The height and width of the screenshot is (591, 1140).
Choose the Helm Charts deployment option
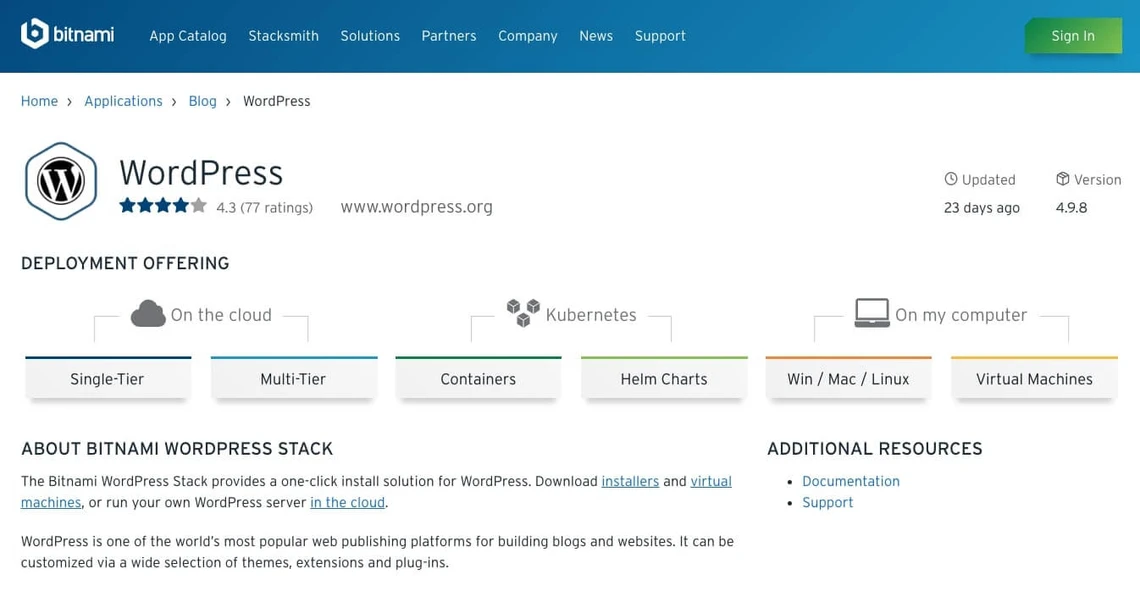coord(664,379)
